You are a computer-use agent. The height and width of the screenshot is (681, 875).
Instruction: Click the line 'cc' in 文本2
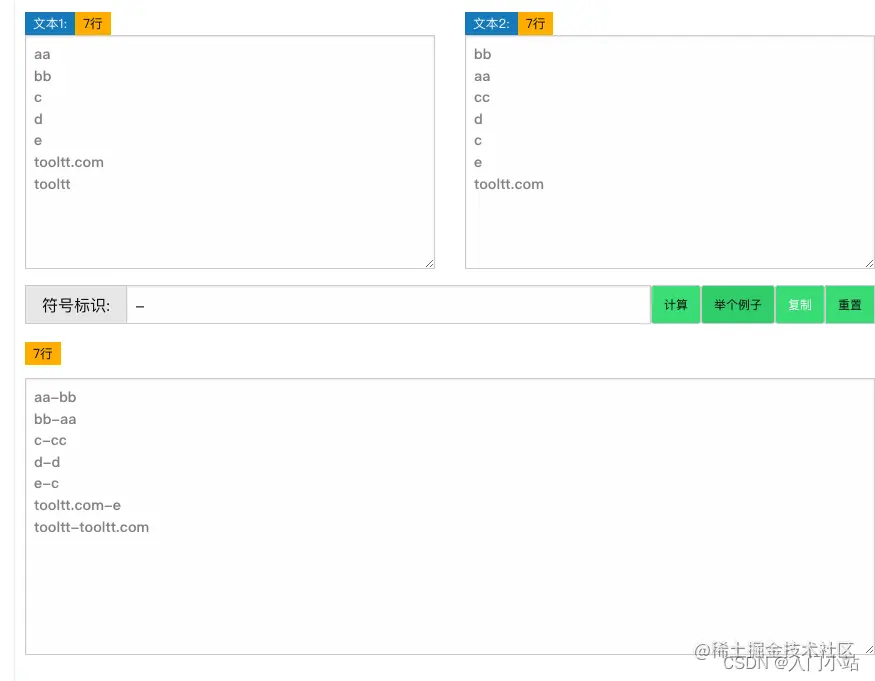point(482,98)
